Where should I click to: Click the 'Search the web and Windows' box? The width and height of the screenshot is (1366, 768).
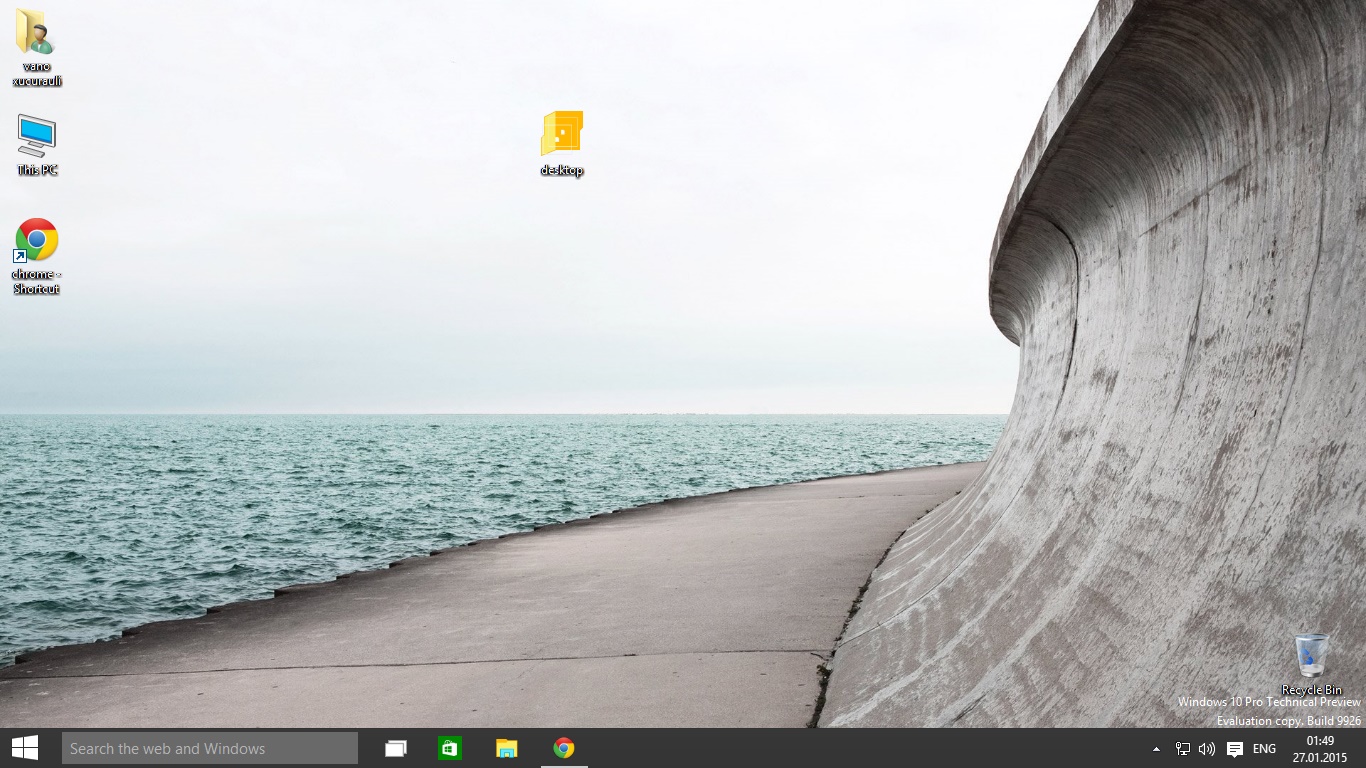(210, 748)
